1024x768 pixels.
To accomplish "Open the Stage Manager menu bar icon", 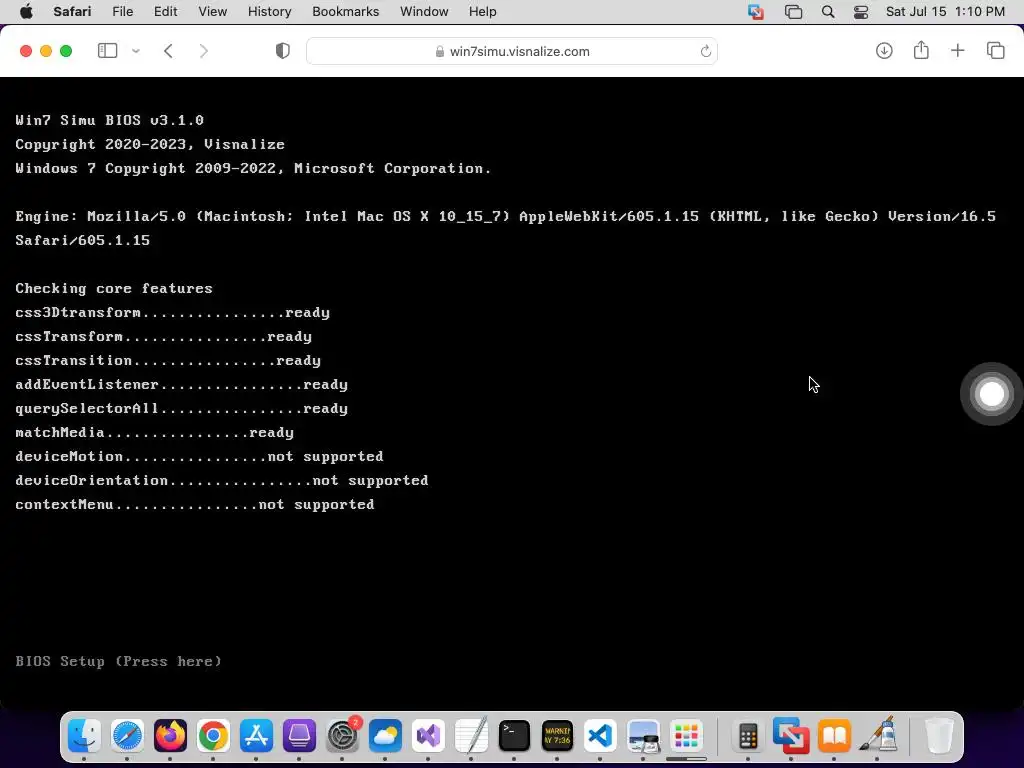I will (x=793, y=12).
